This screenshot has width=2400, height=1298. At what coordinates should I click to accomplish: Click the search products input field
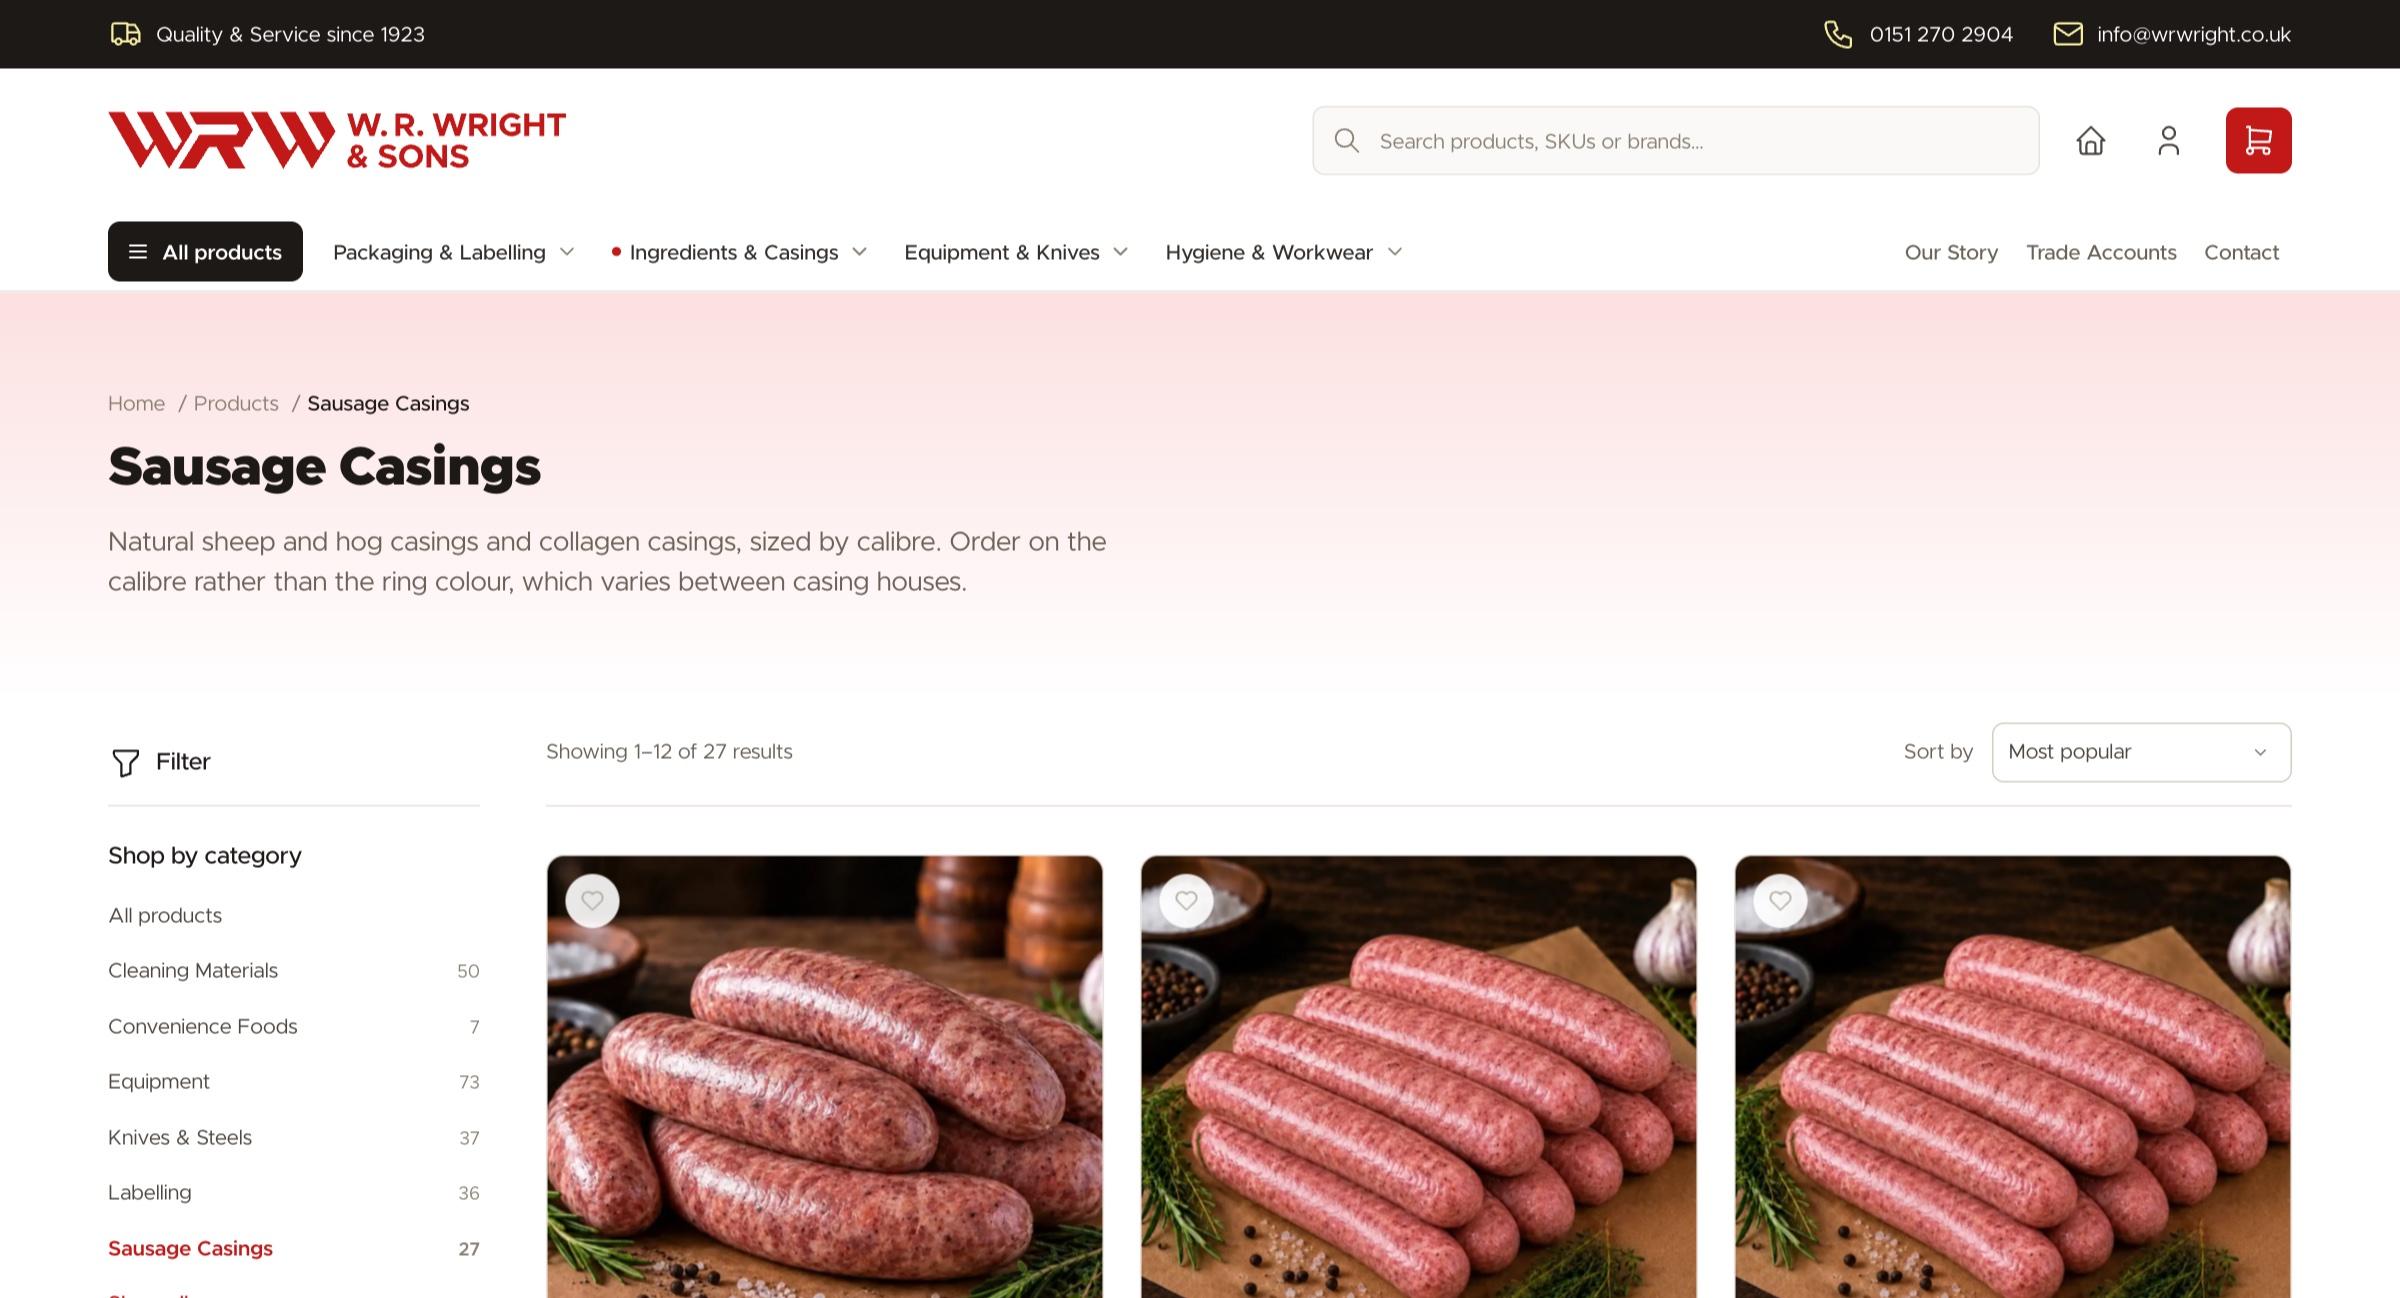tap(1675, 141)
